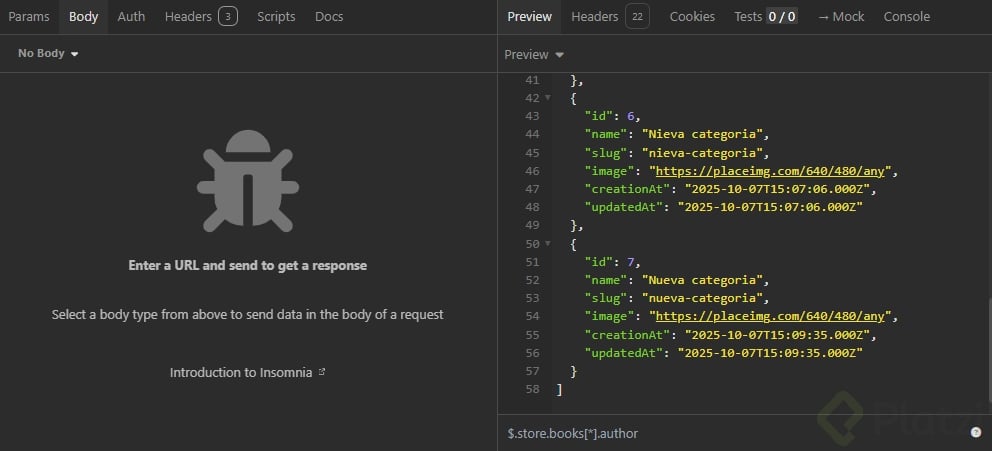Image resolution: width=992 pixels, height=451 pixels.
Task: Open the Console tab
Action: pyautogui.click(x=906, y=16)
